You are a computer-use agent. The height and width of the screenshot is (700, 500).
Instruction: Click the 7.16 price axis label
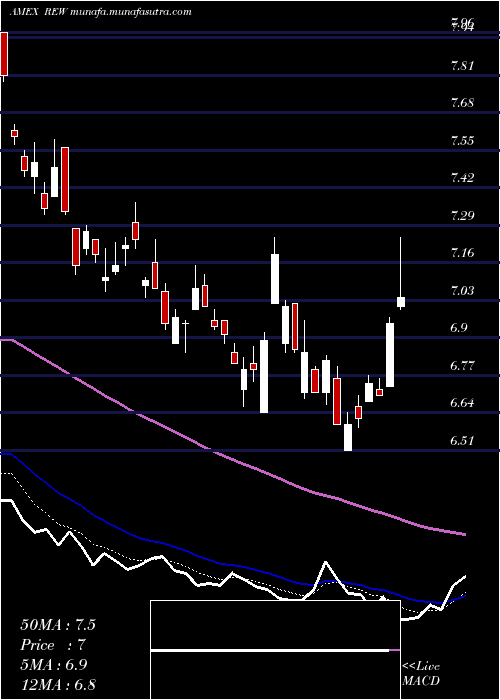pyautogui.click(x=462, y=253)
